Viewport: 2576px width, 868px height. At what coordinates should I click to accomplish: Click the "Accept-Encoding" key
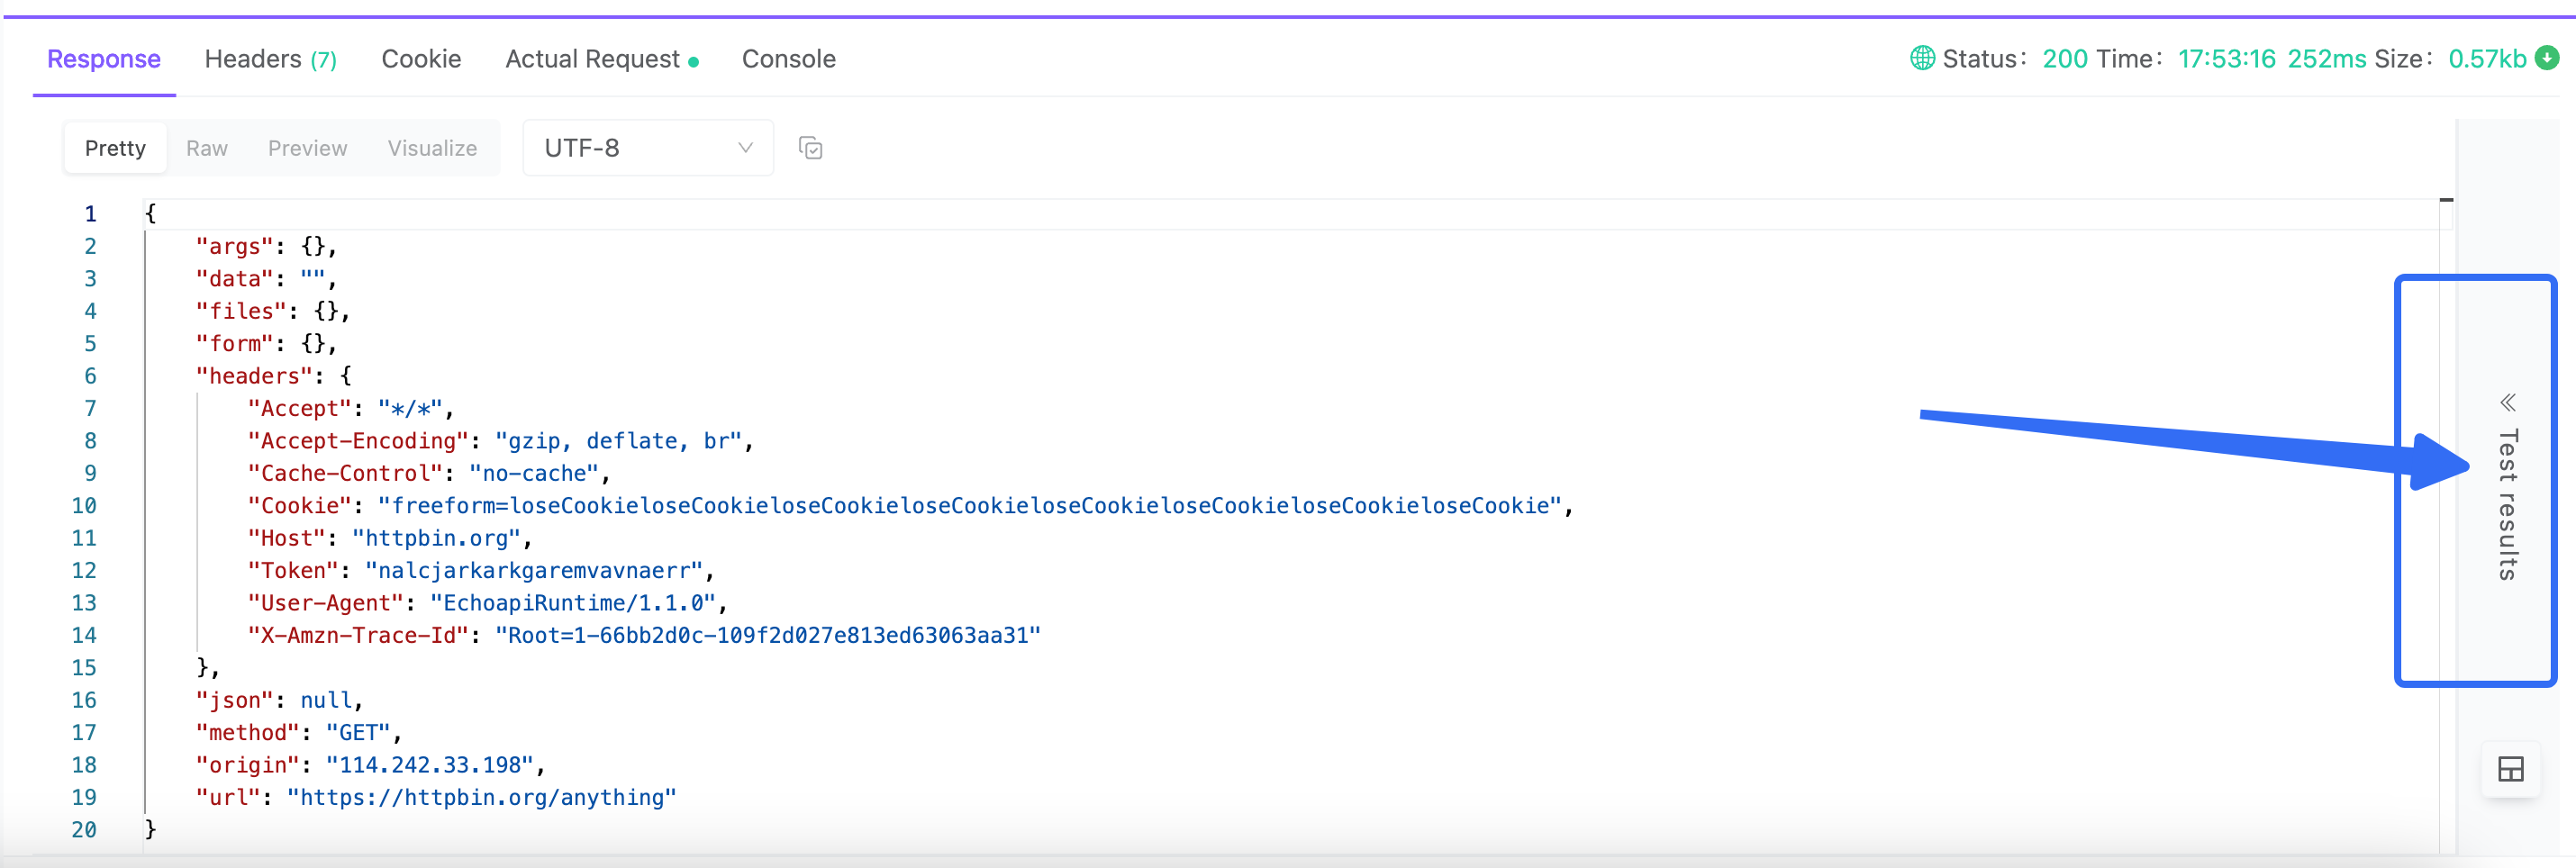pos(358,441)
